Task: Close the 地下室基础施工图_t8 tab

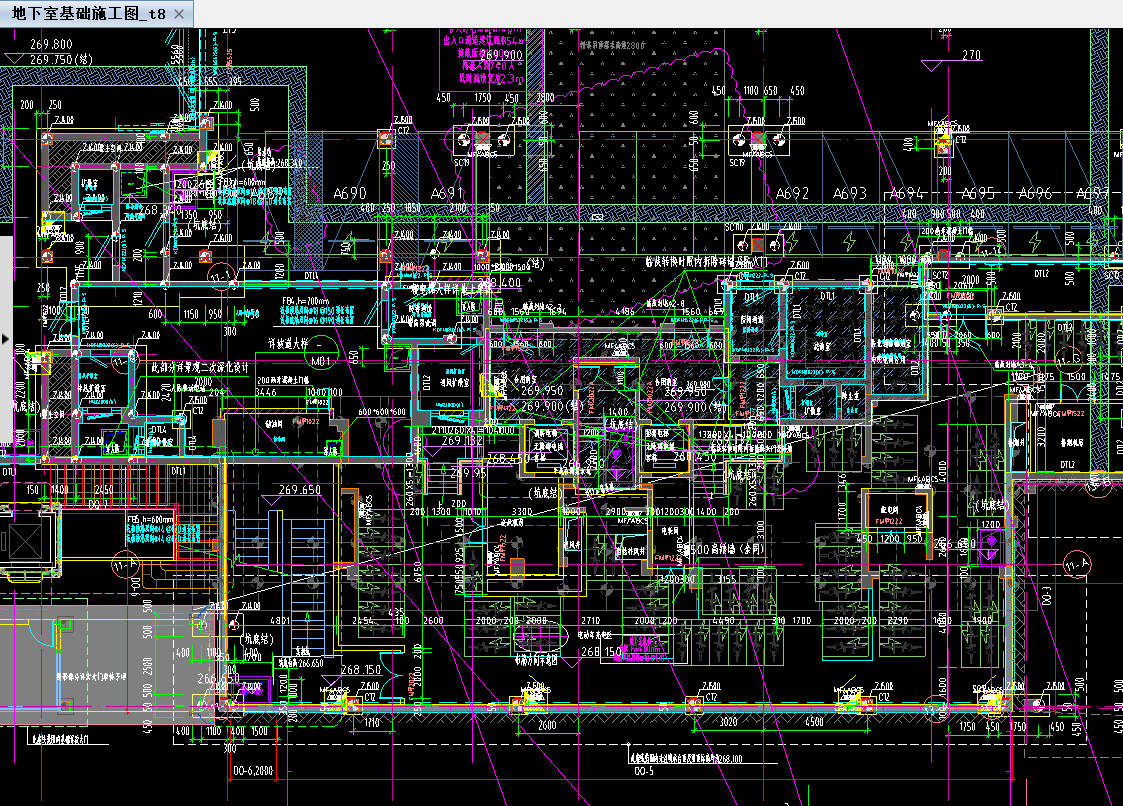Action: point(179,14)
